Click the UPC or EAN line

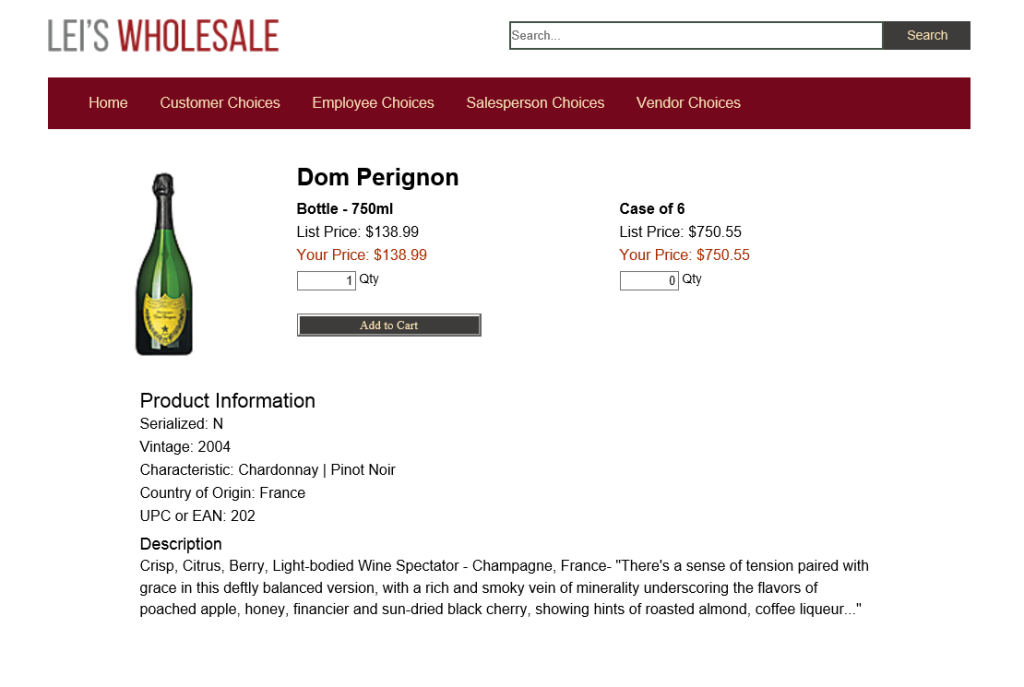click(197, 516)
